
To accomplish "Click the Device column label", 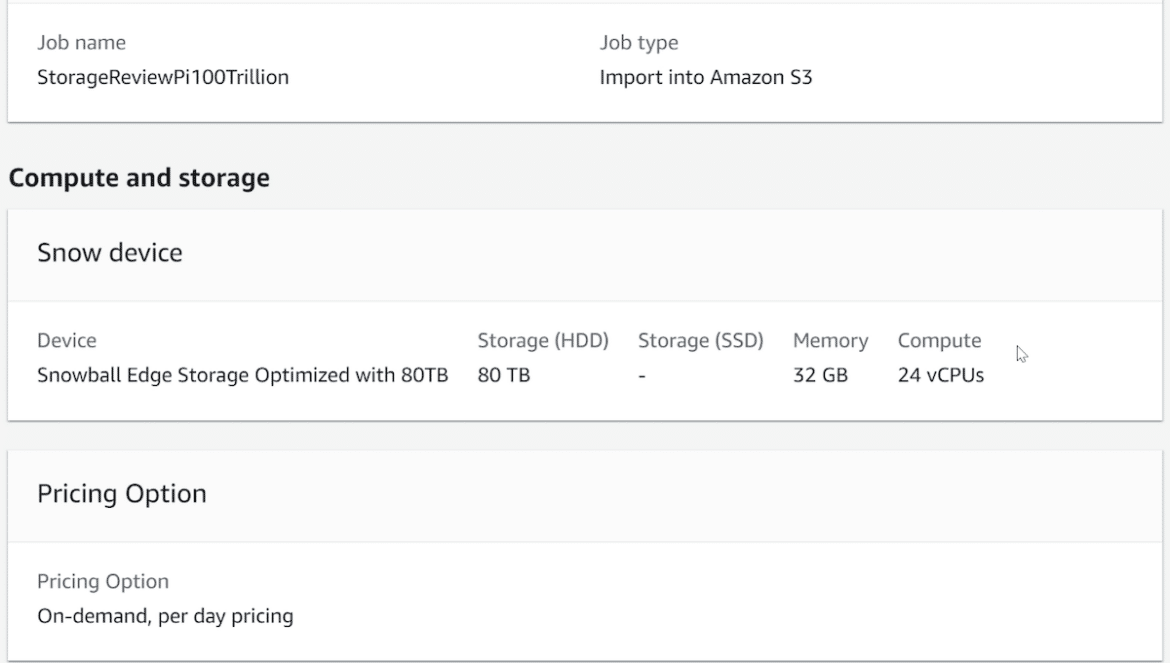I will [66, 341].
